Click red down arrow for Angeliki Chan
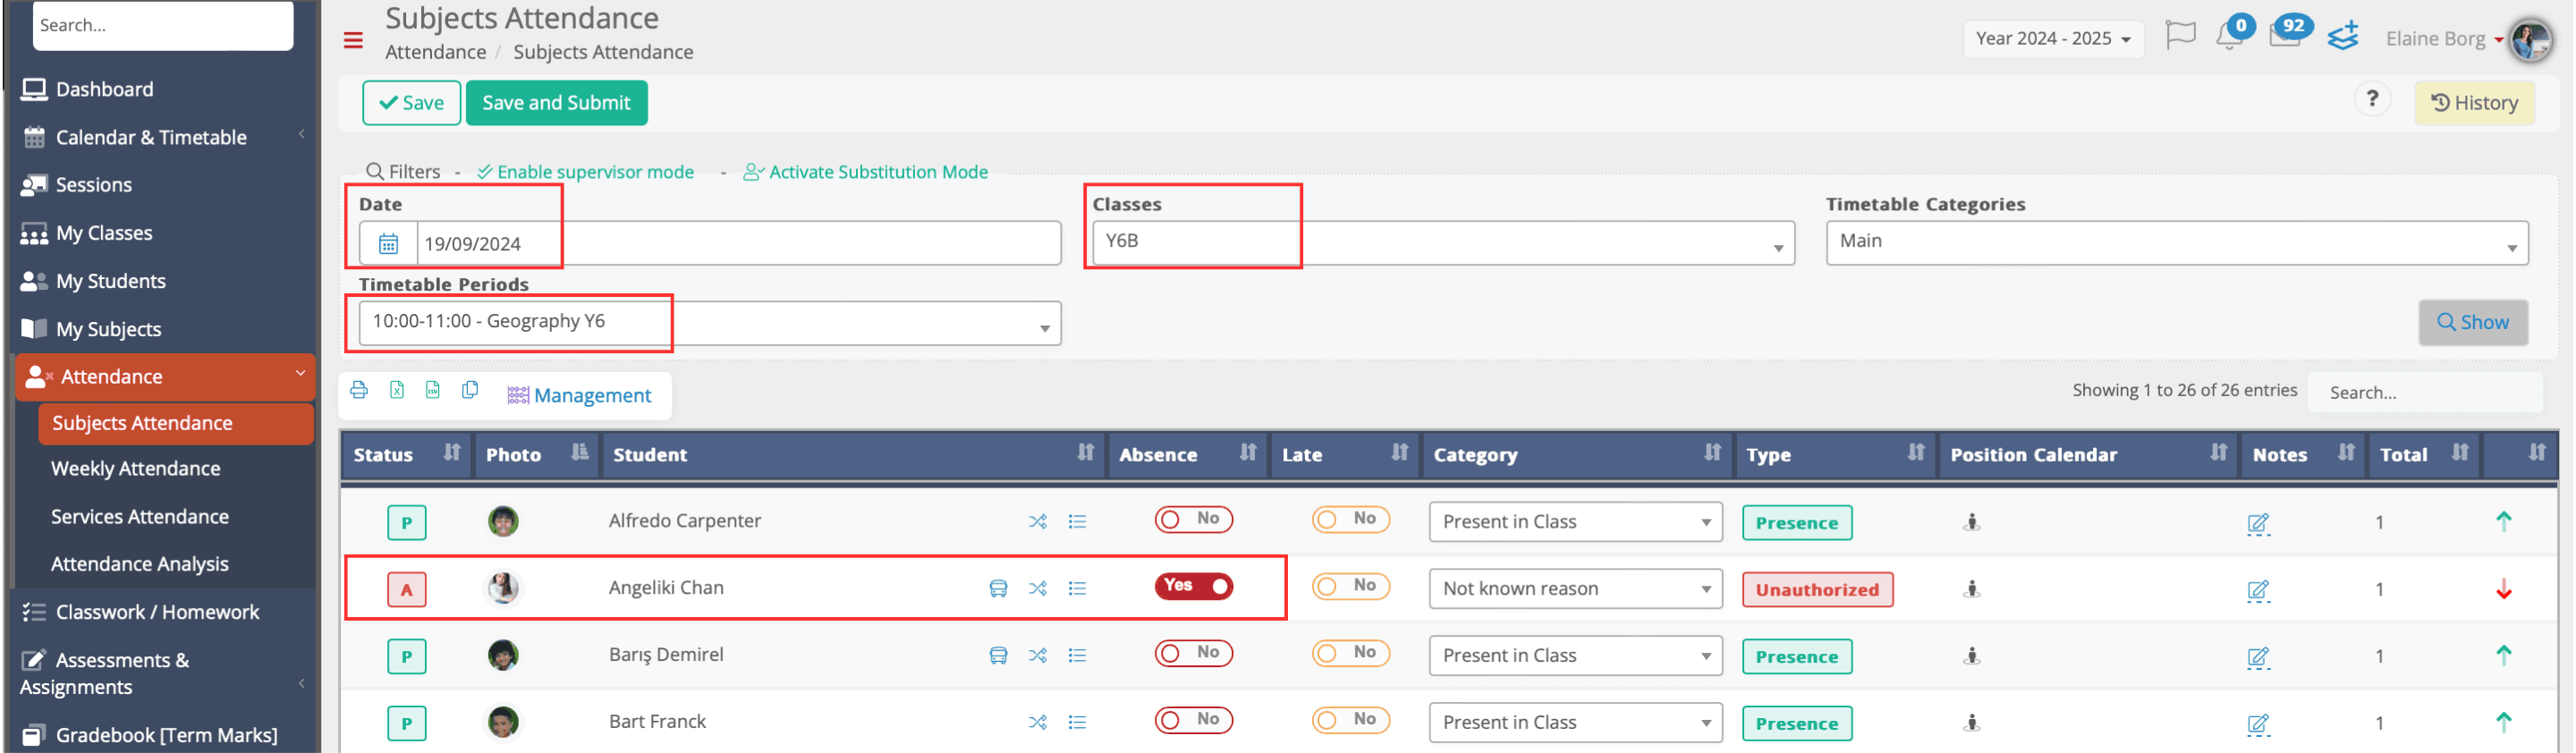2576x753 pixels. click(x=2503, y=589)
